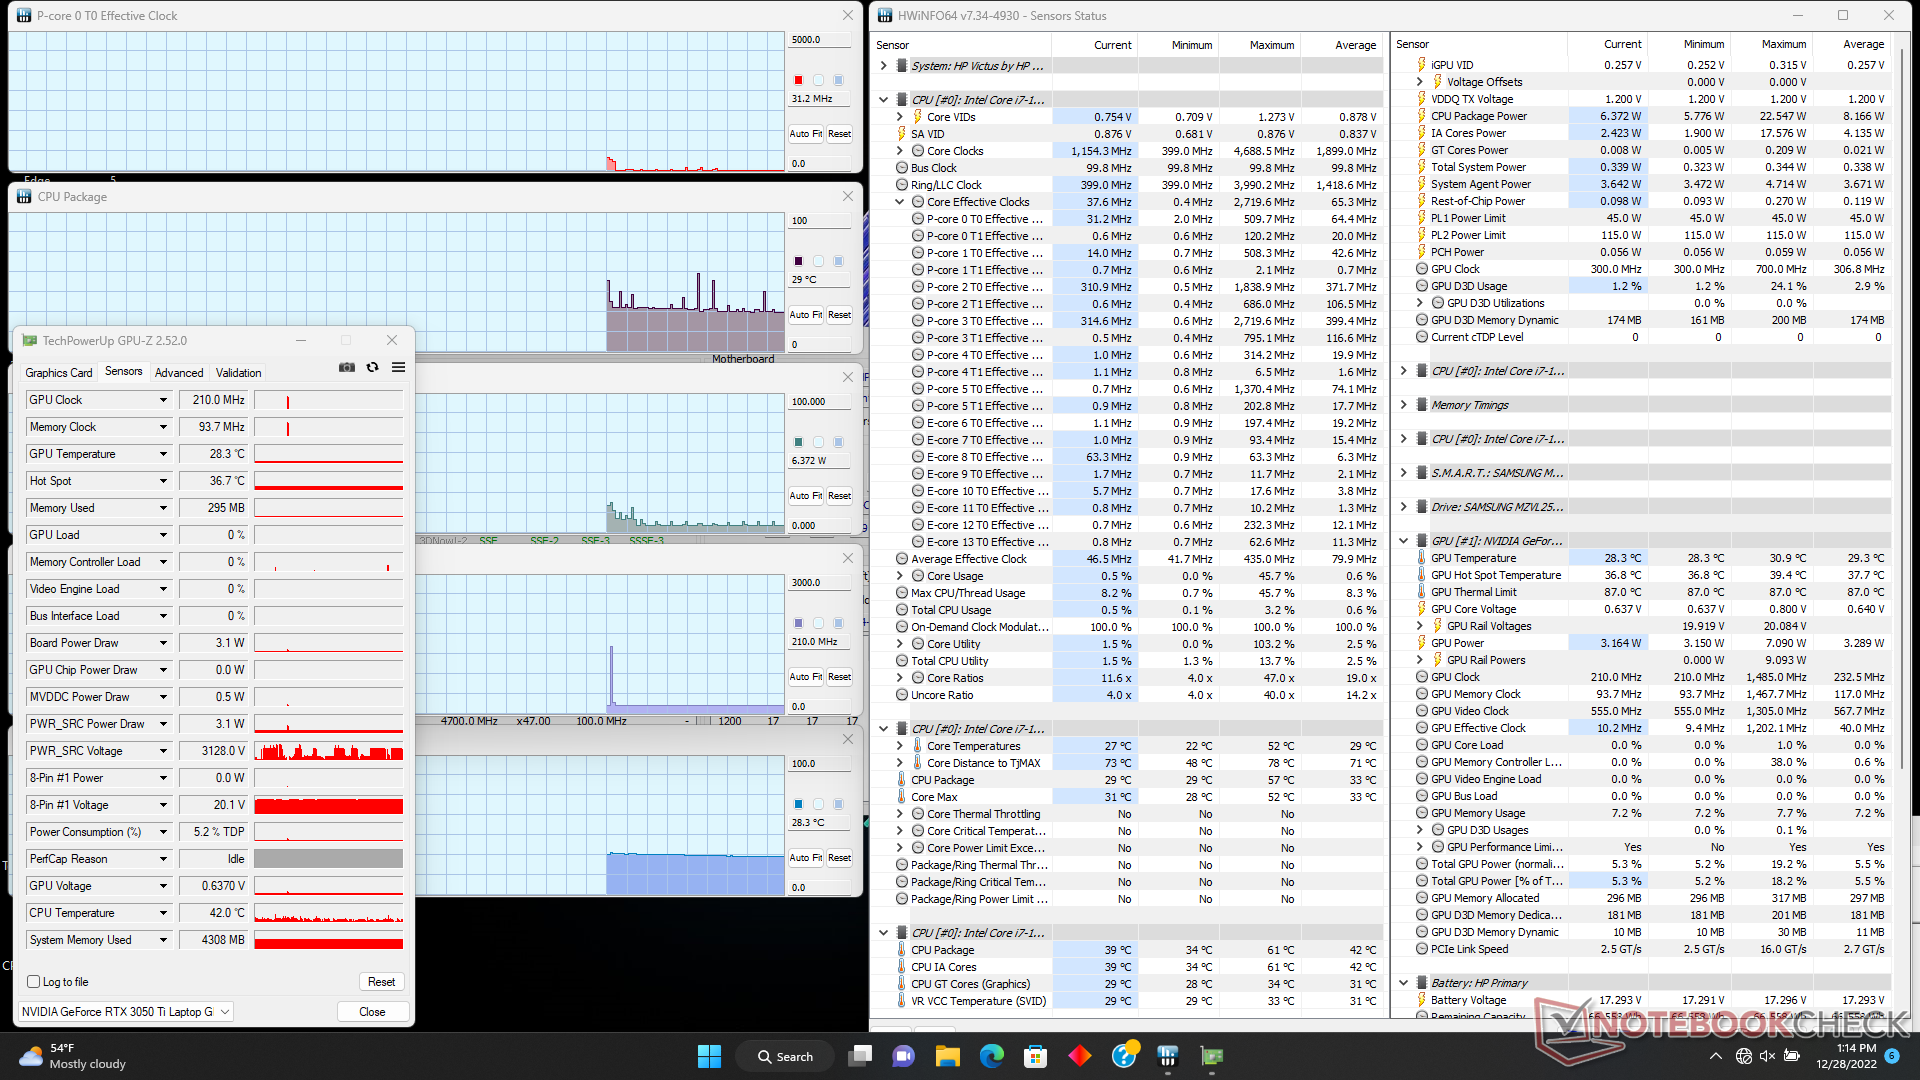Screen dimensions: 1920x1080
Task: Click the Windows Start button
Action: point(709,1056)
